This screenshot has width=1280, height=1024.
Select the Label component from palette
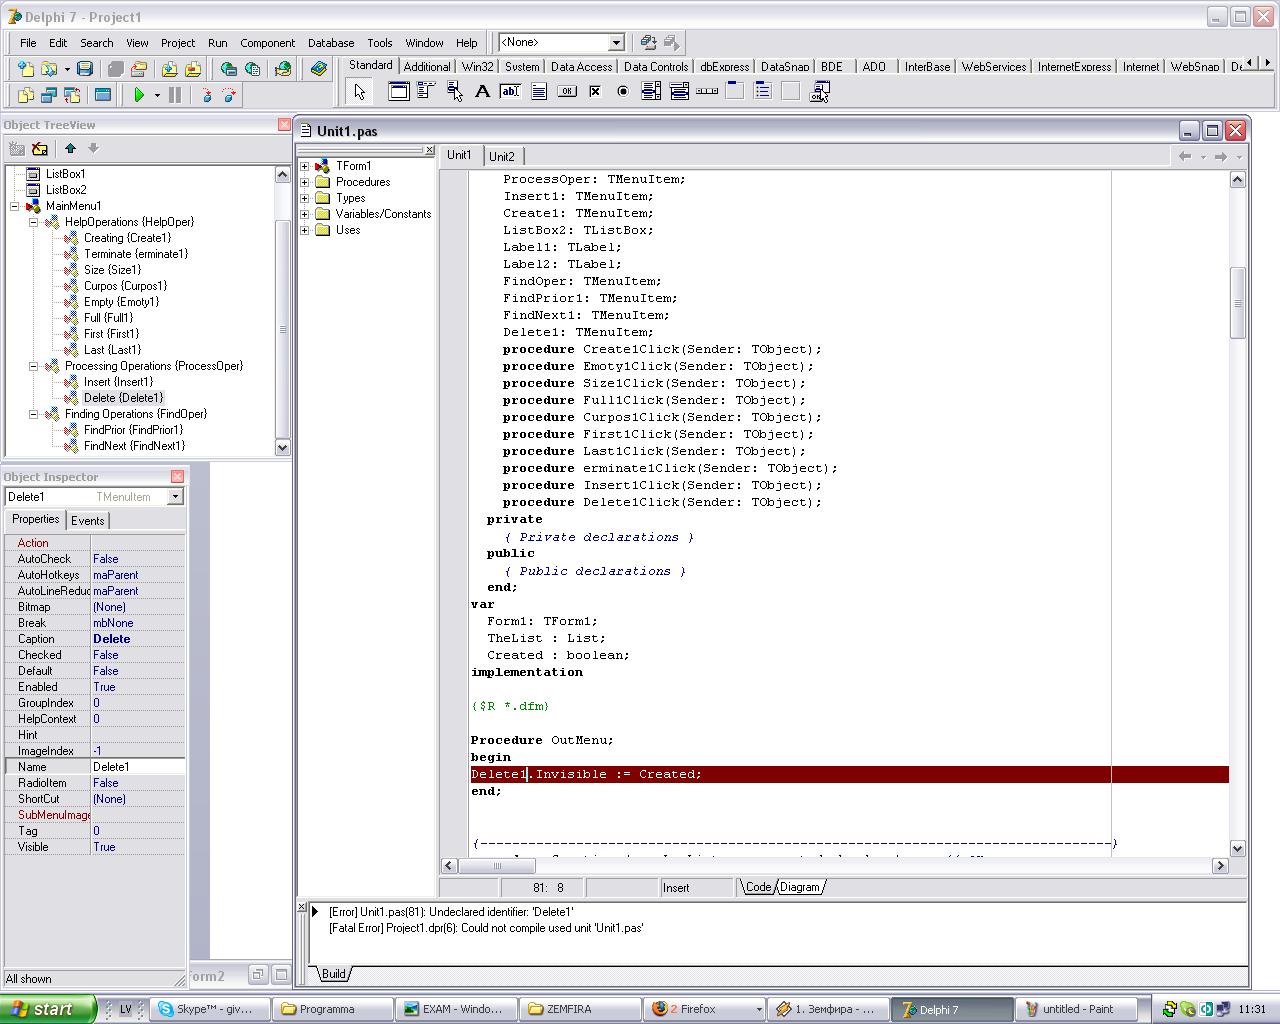click(482, 92)
